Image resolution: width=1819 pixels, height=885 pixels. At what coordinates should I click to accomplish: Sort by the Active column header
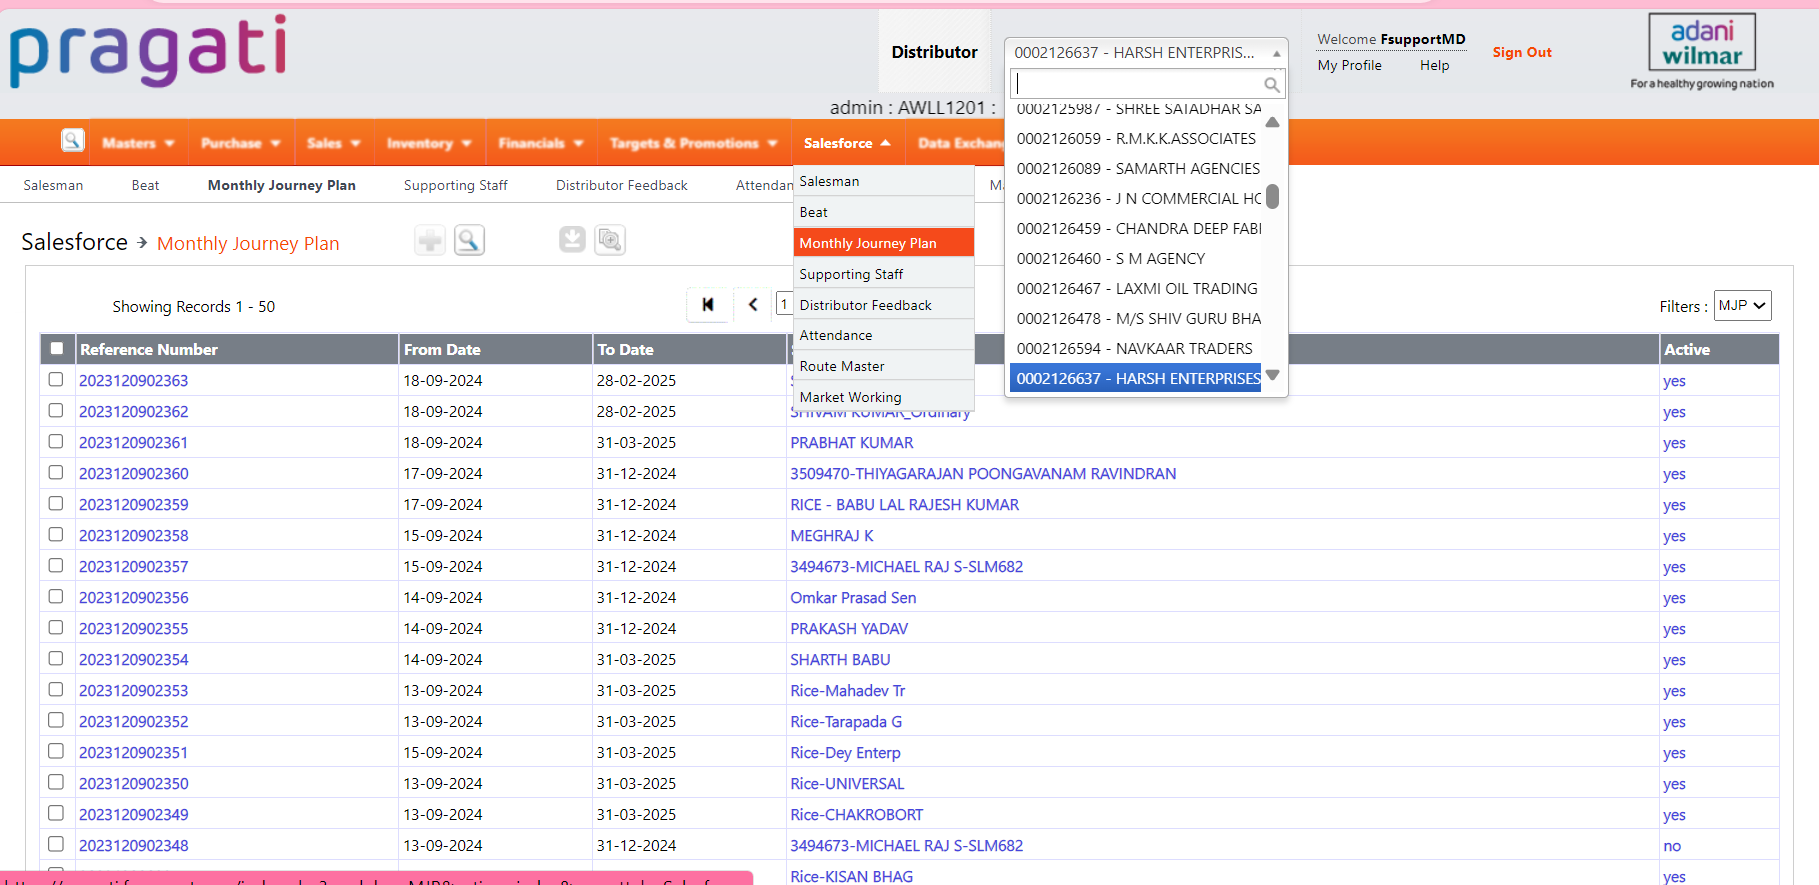[x=1687, y=349]
